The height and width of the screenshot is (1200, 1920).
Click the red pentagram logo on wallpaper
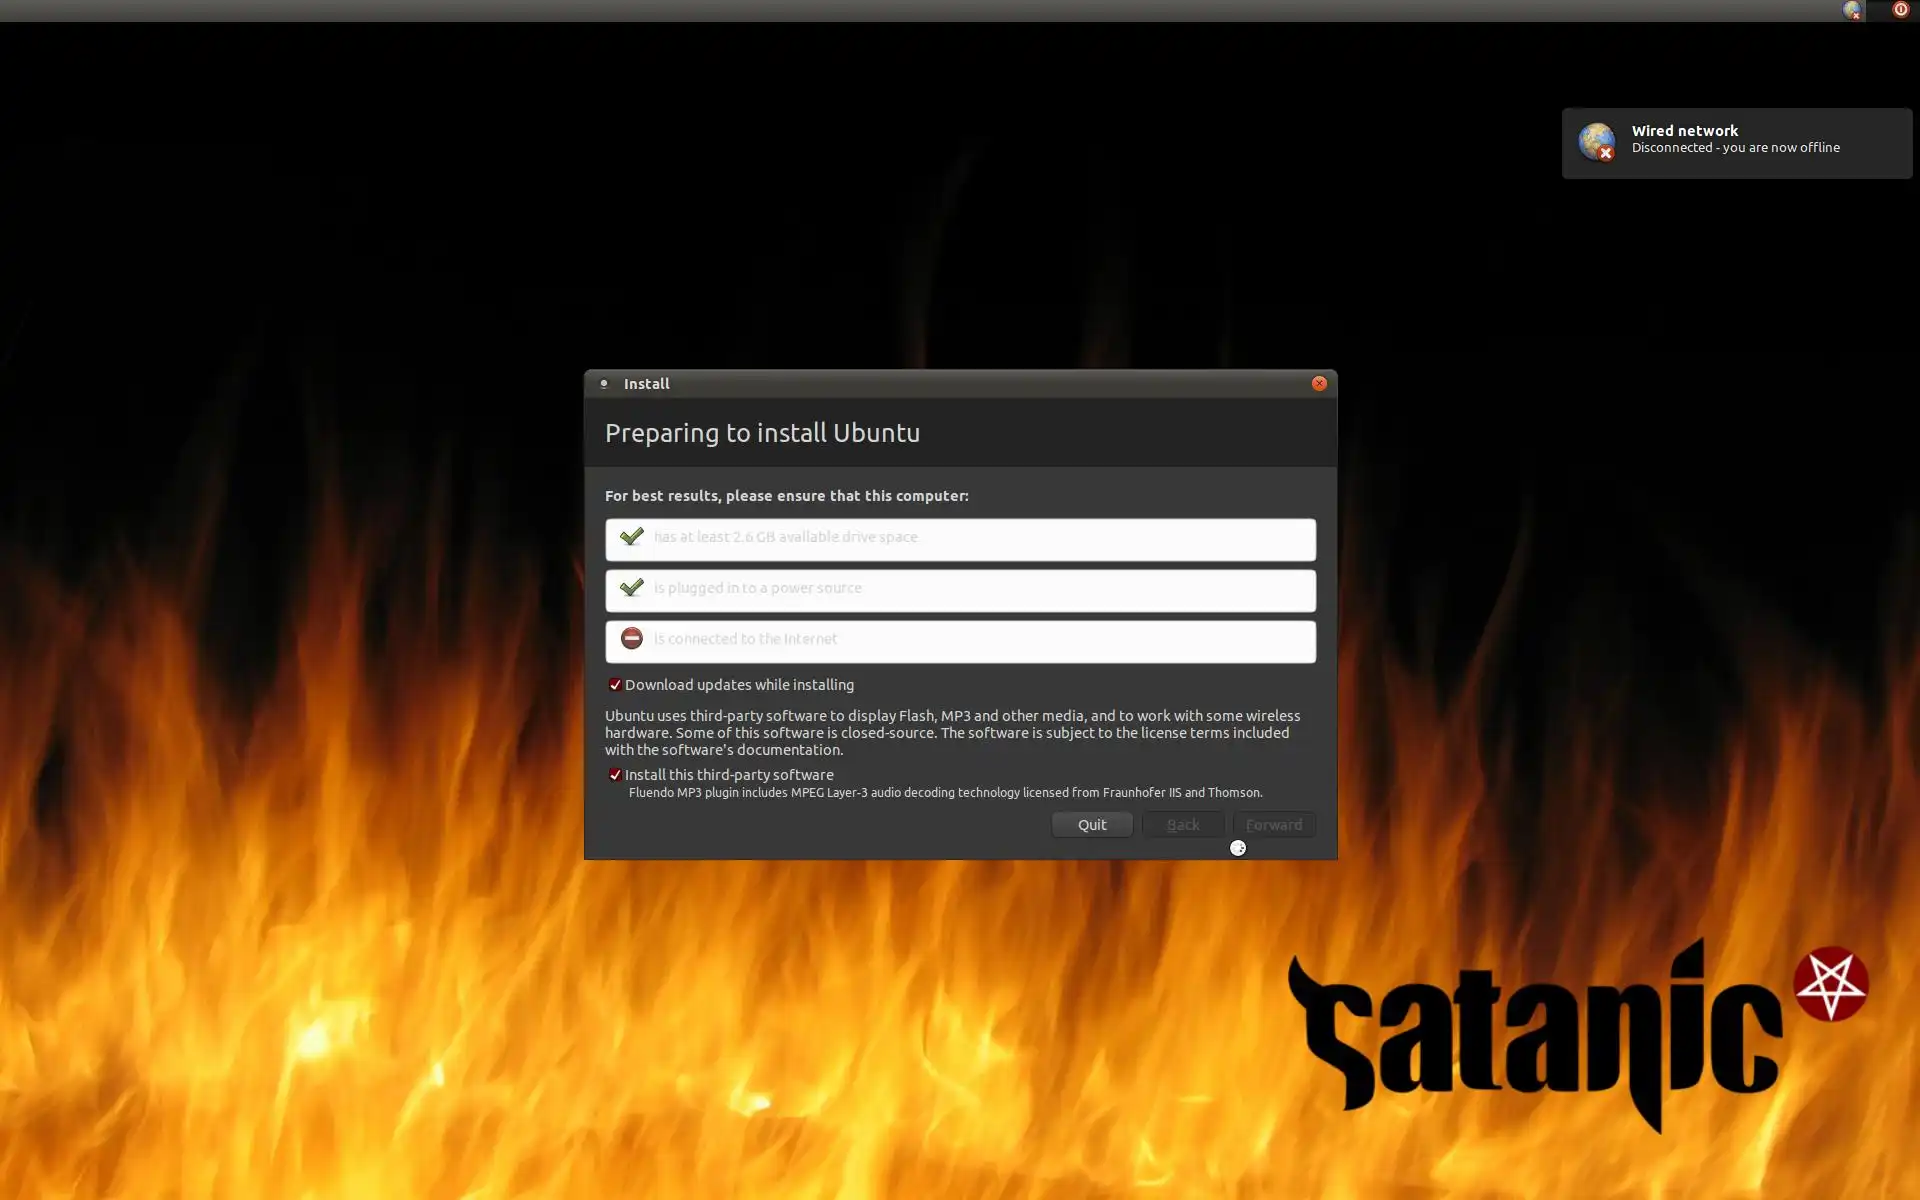(1831, 984)
